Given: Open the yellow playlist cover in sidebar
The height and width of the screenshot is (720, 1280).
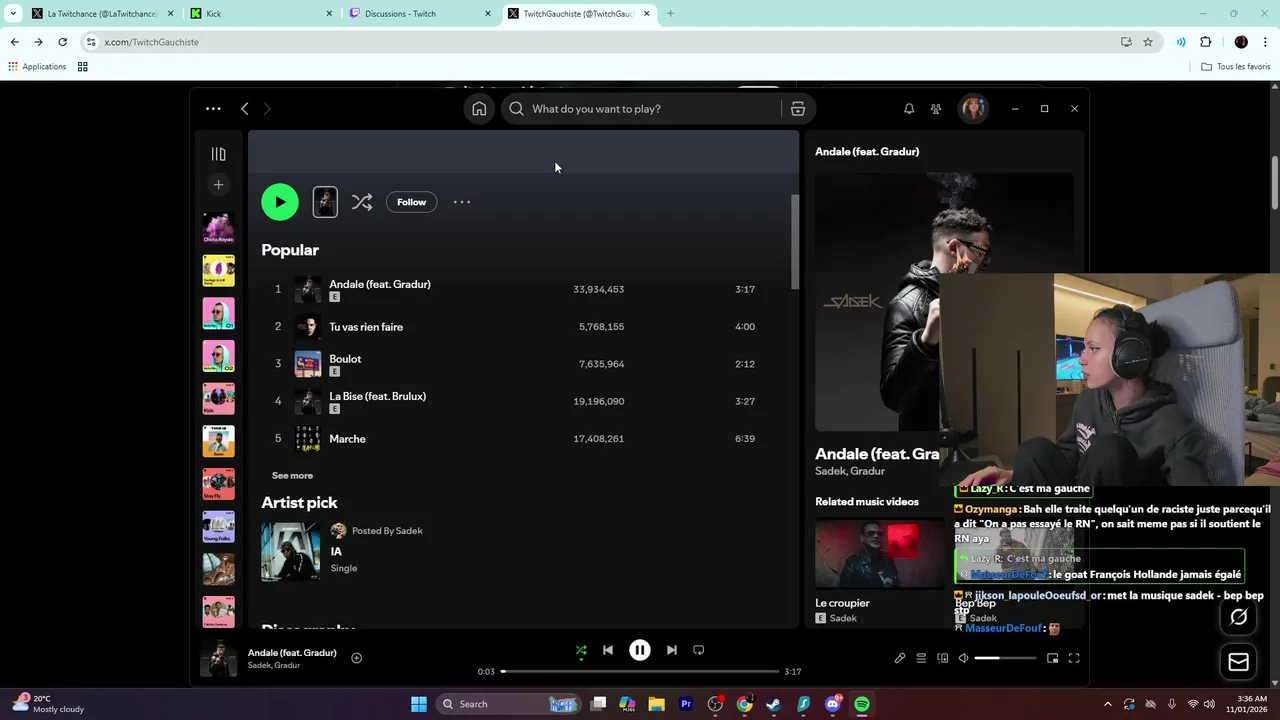Looking at the screenshot, I should tap(218, 271).
